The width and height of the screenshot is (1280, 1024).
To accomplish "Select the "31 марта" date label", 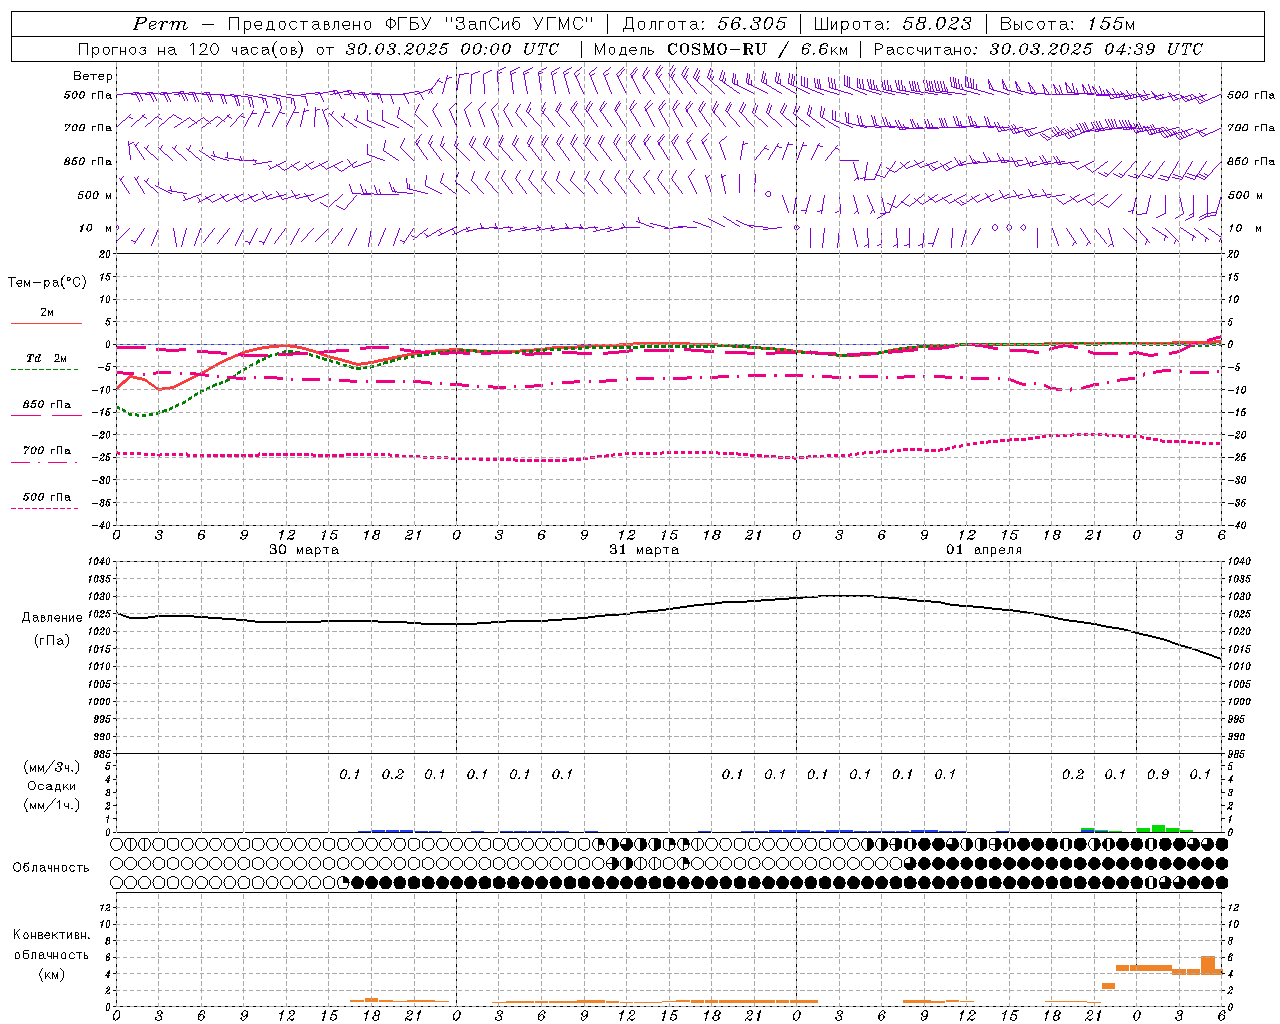I will coord(644,550).
